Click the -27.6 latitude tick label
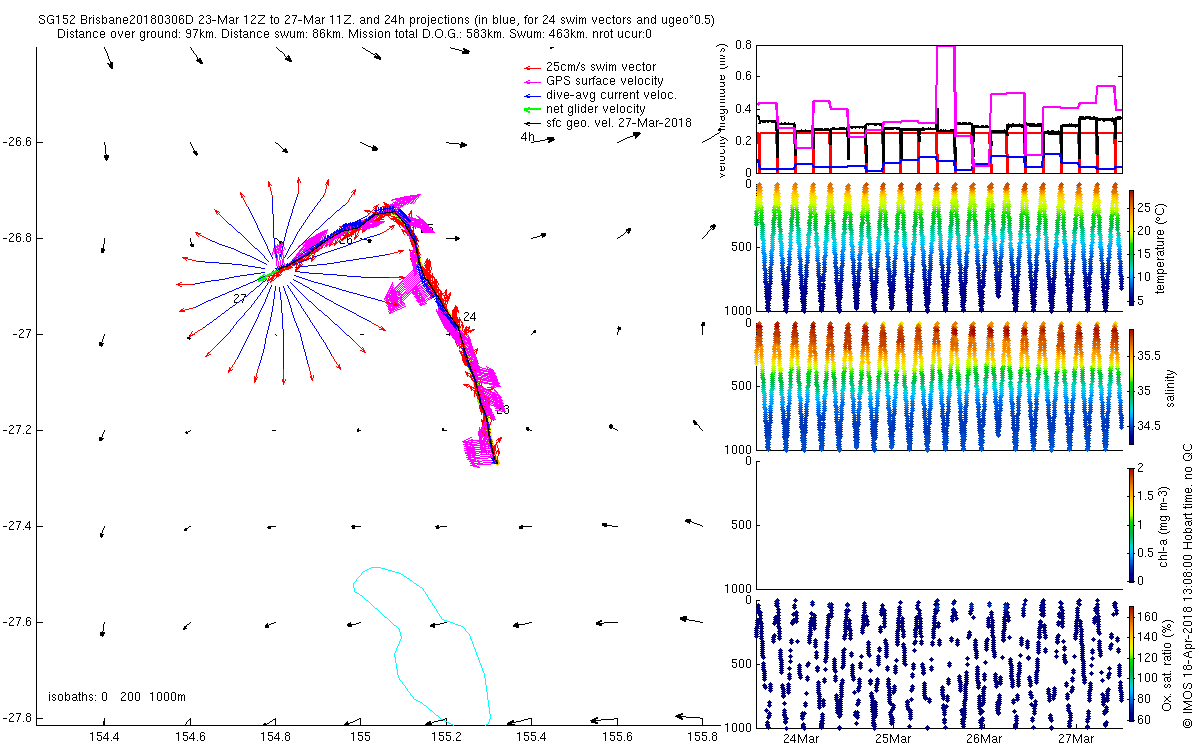The image size is (1200, 750). coord(18,622)
